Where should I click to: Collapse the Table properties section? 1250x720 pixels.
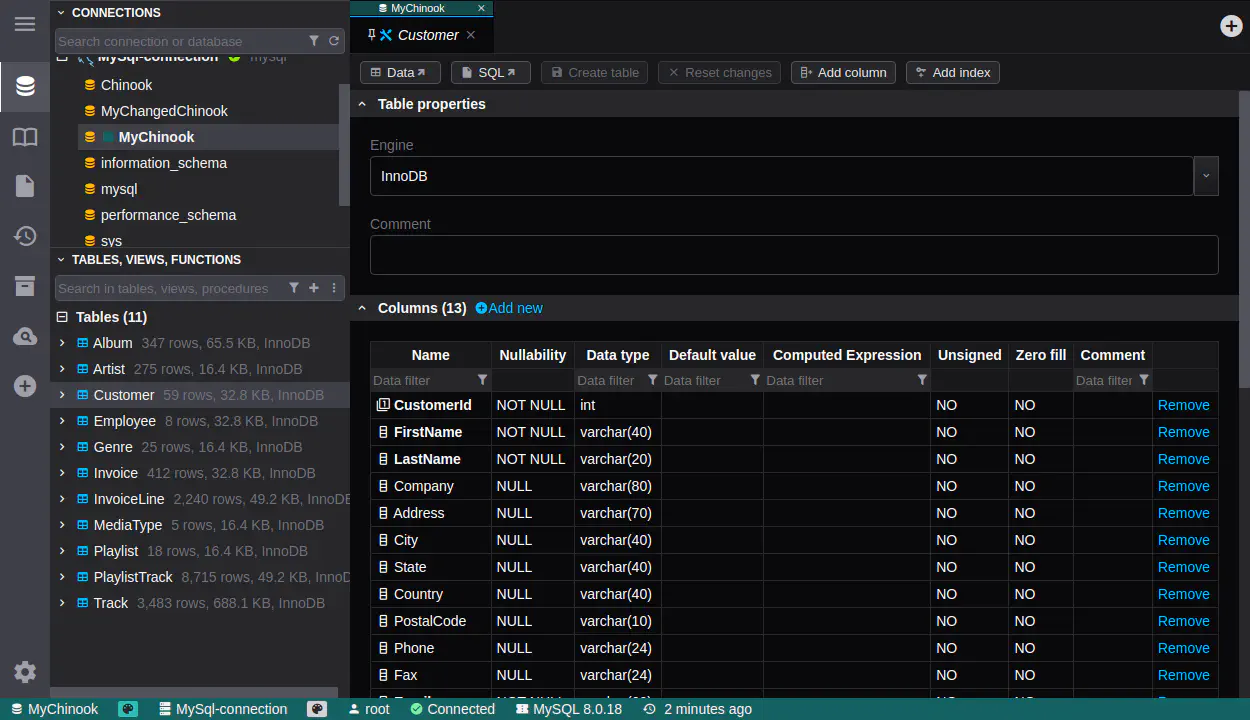pyautogui.click(x=362, y=104)
